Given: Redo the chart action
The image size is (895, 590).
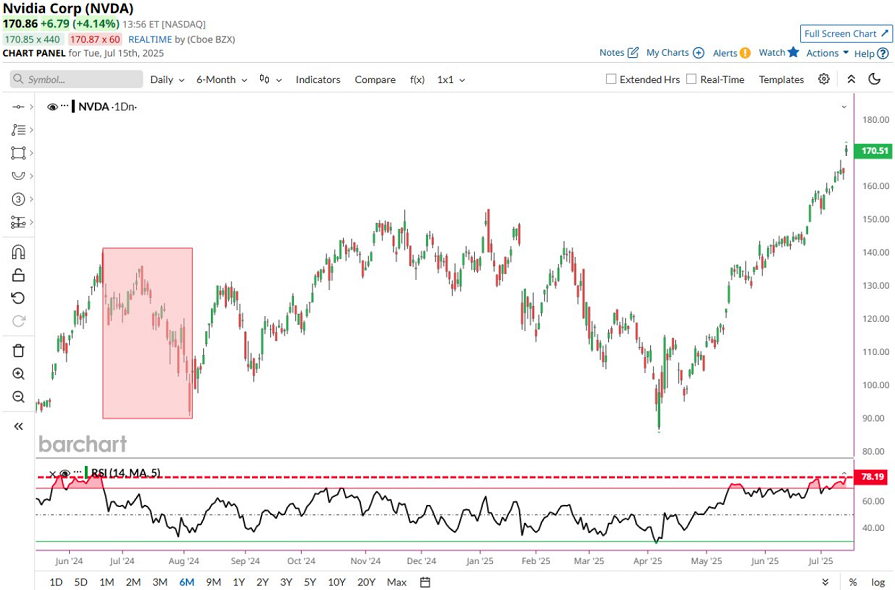Looking at the screenshot, I should click(x=18, y=321).
